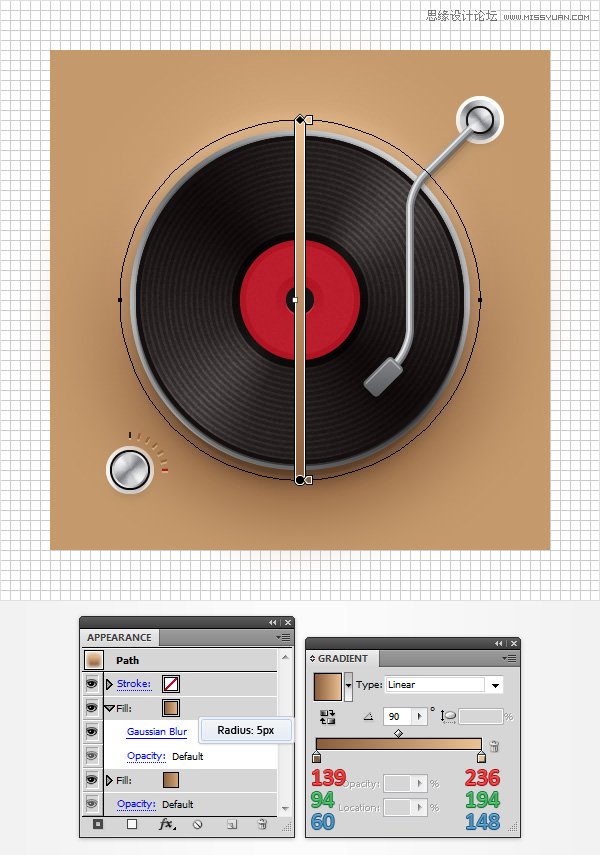Screen dimensions: 600x855
Task: Click the Duplicate Selected Item icon
Action: pyautogui.click(x=232, y=824)
